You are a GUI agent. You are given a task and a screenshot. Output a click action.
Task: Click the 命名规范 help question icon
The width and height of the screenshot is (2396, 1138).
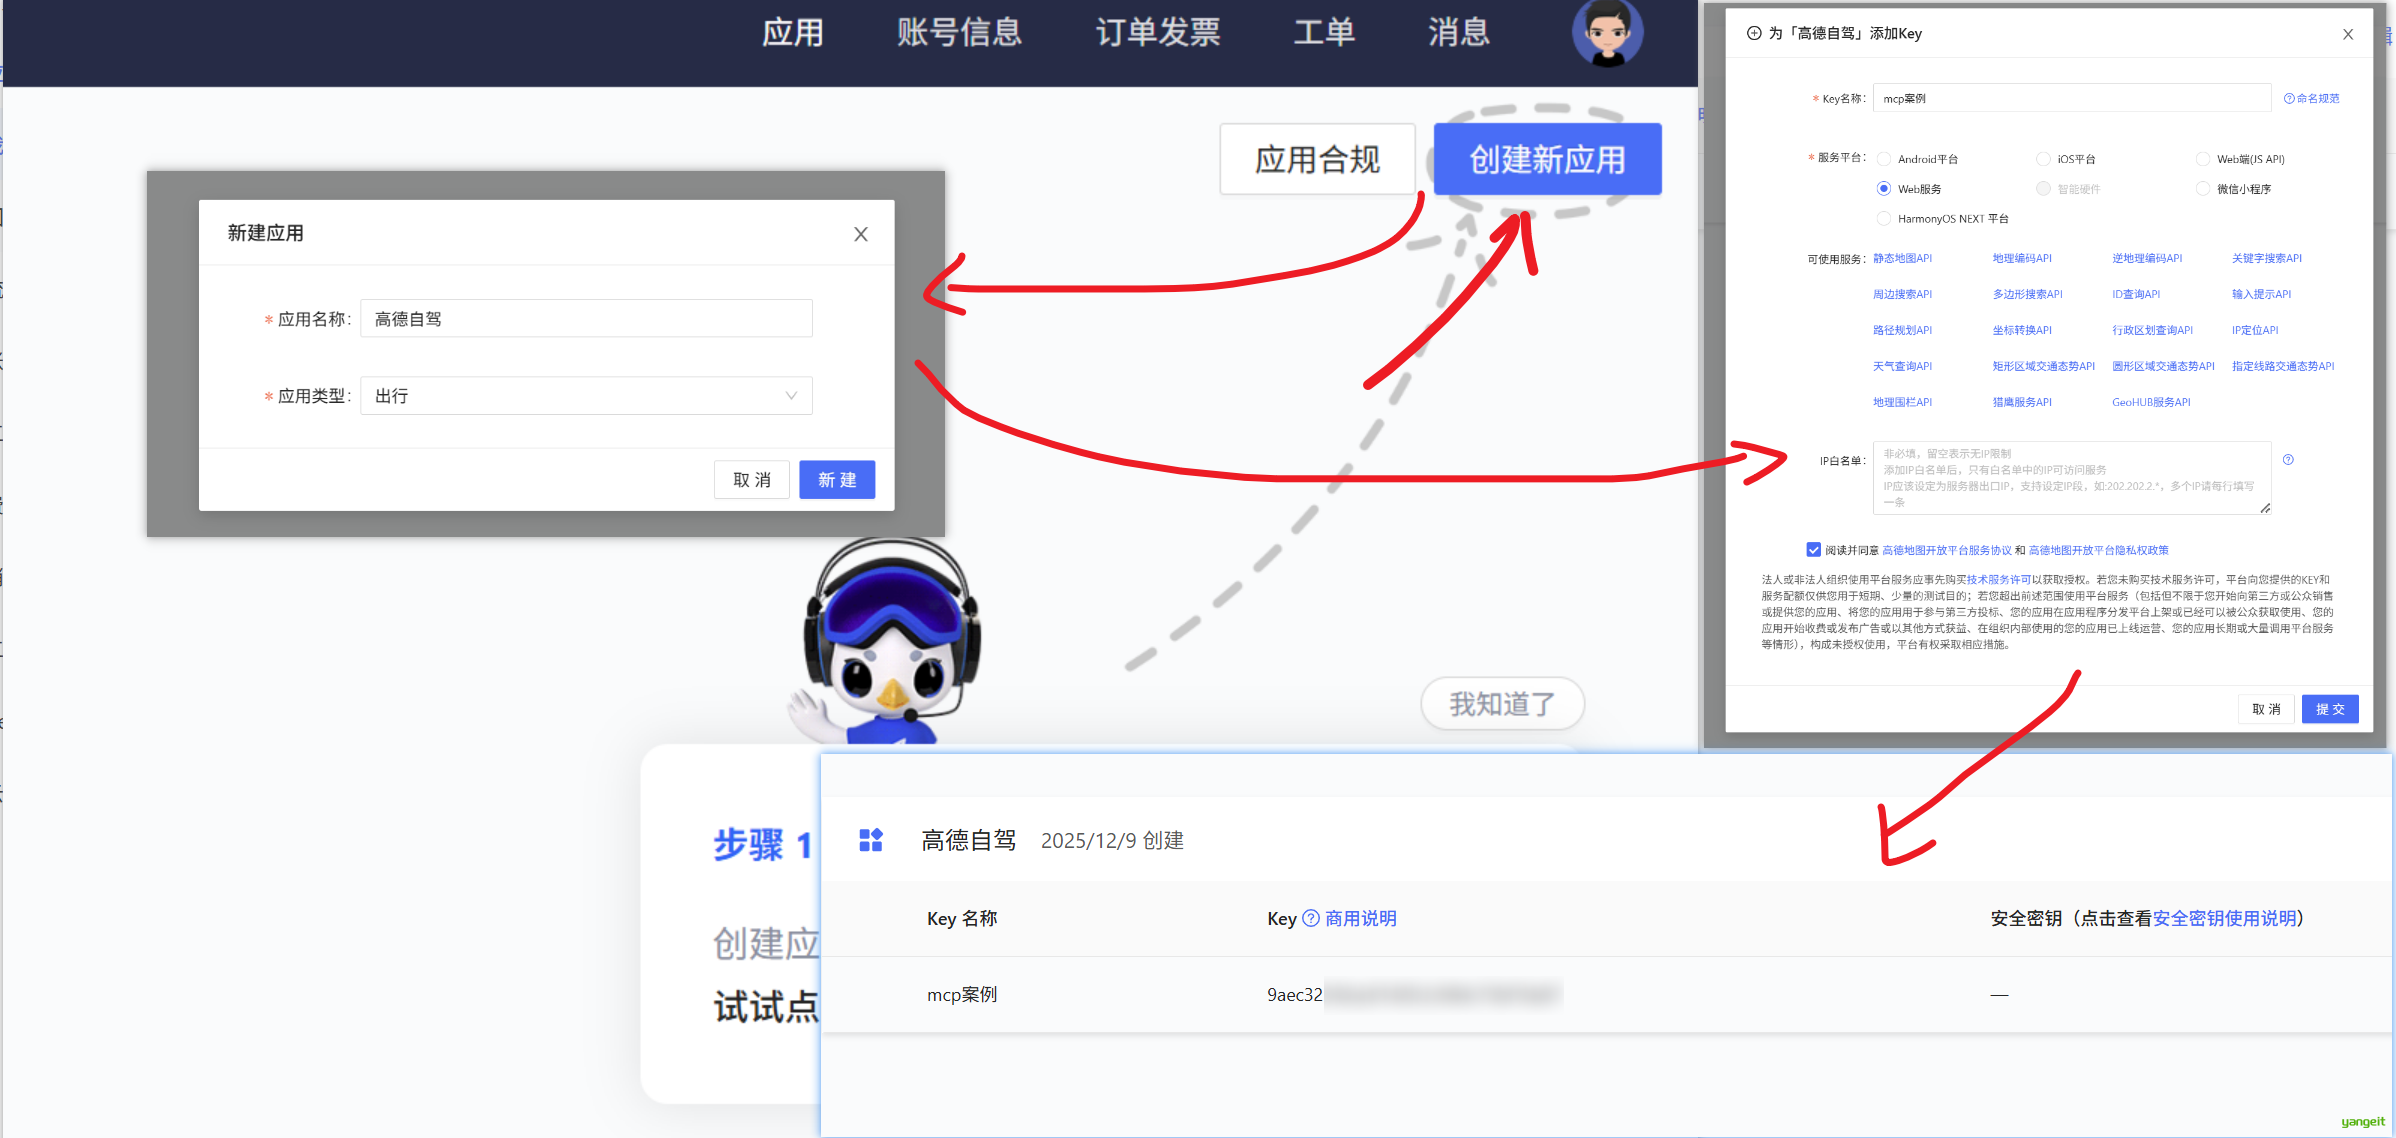pyautogui.click(x=2289, y=97)
